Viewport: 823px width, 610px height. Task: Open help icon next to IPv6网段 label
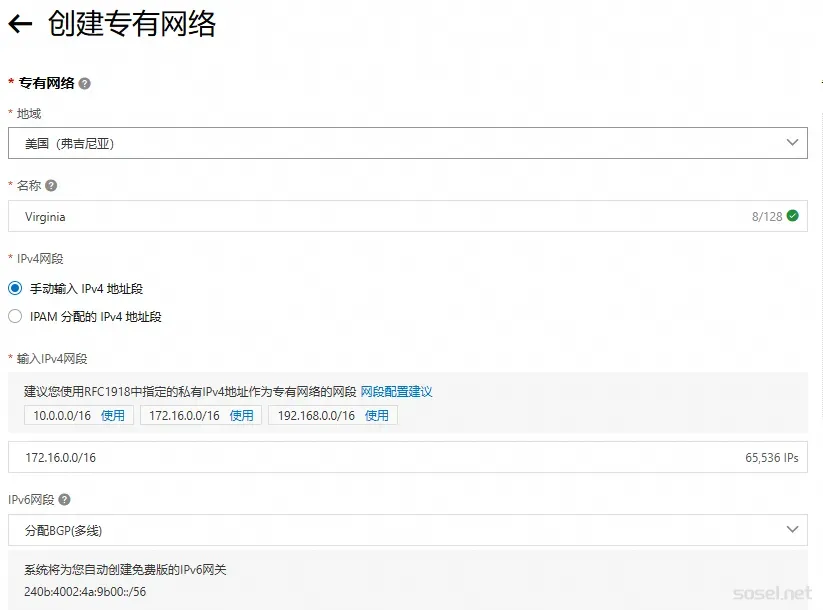point(65,500)
